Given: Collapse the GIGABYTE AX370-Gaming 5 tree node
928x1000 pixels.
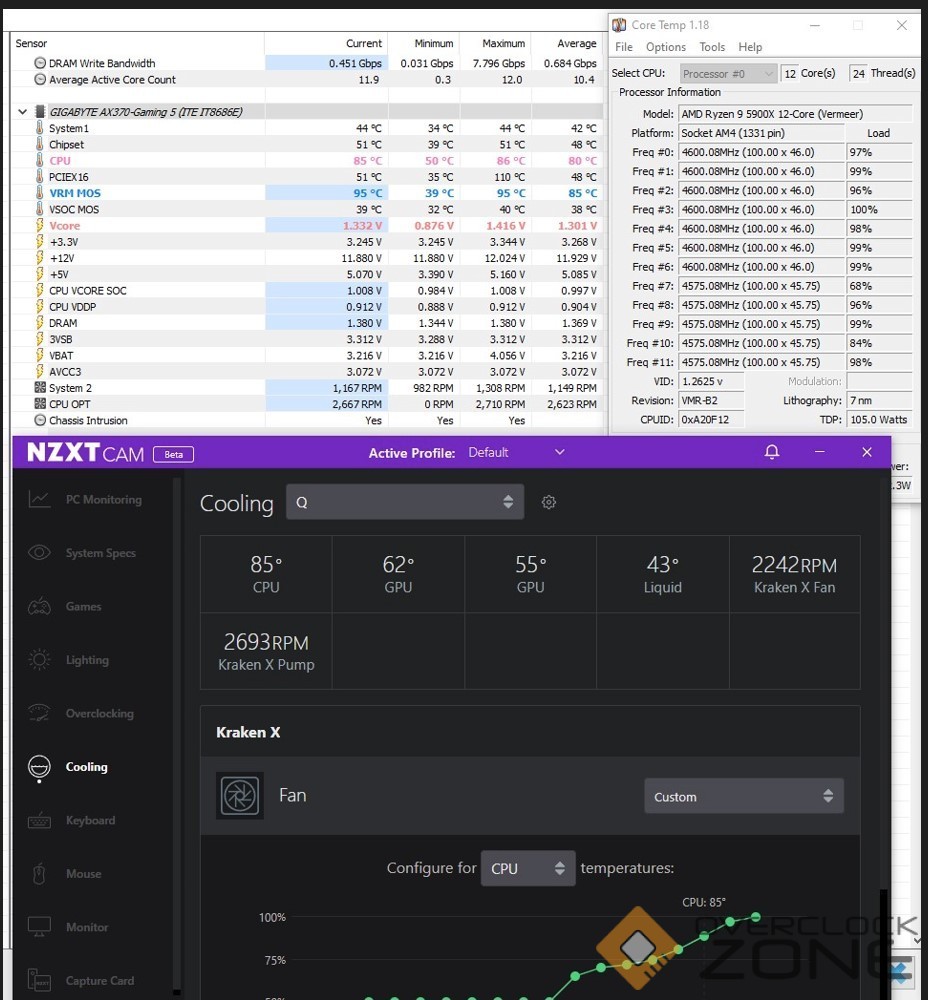Looking at the screenshot, I should click(x=22, y=112).
